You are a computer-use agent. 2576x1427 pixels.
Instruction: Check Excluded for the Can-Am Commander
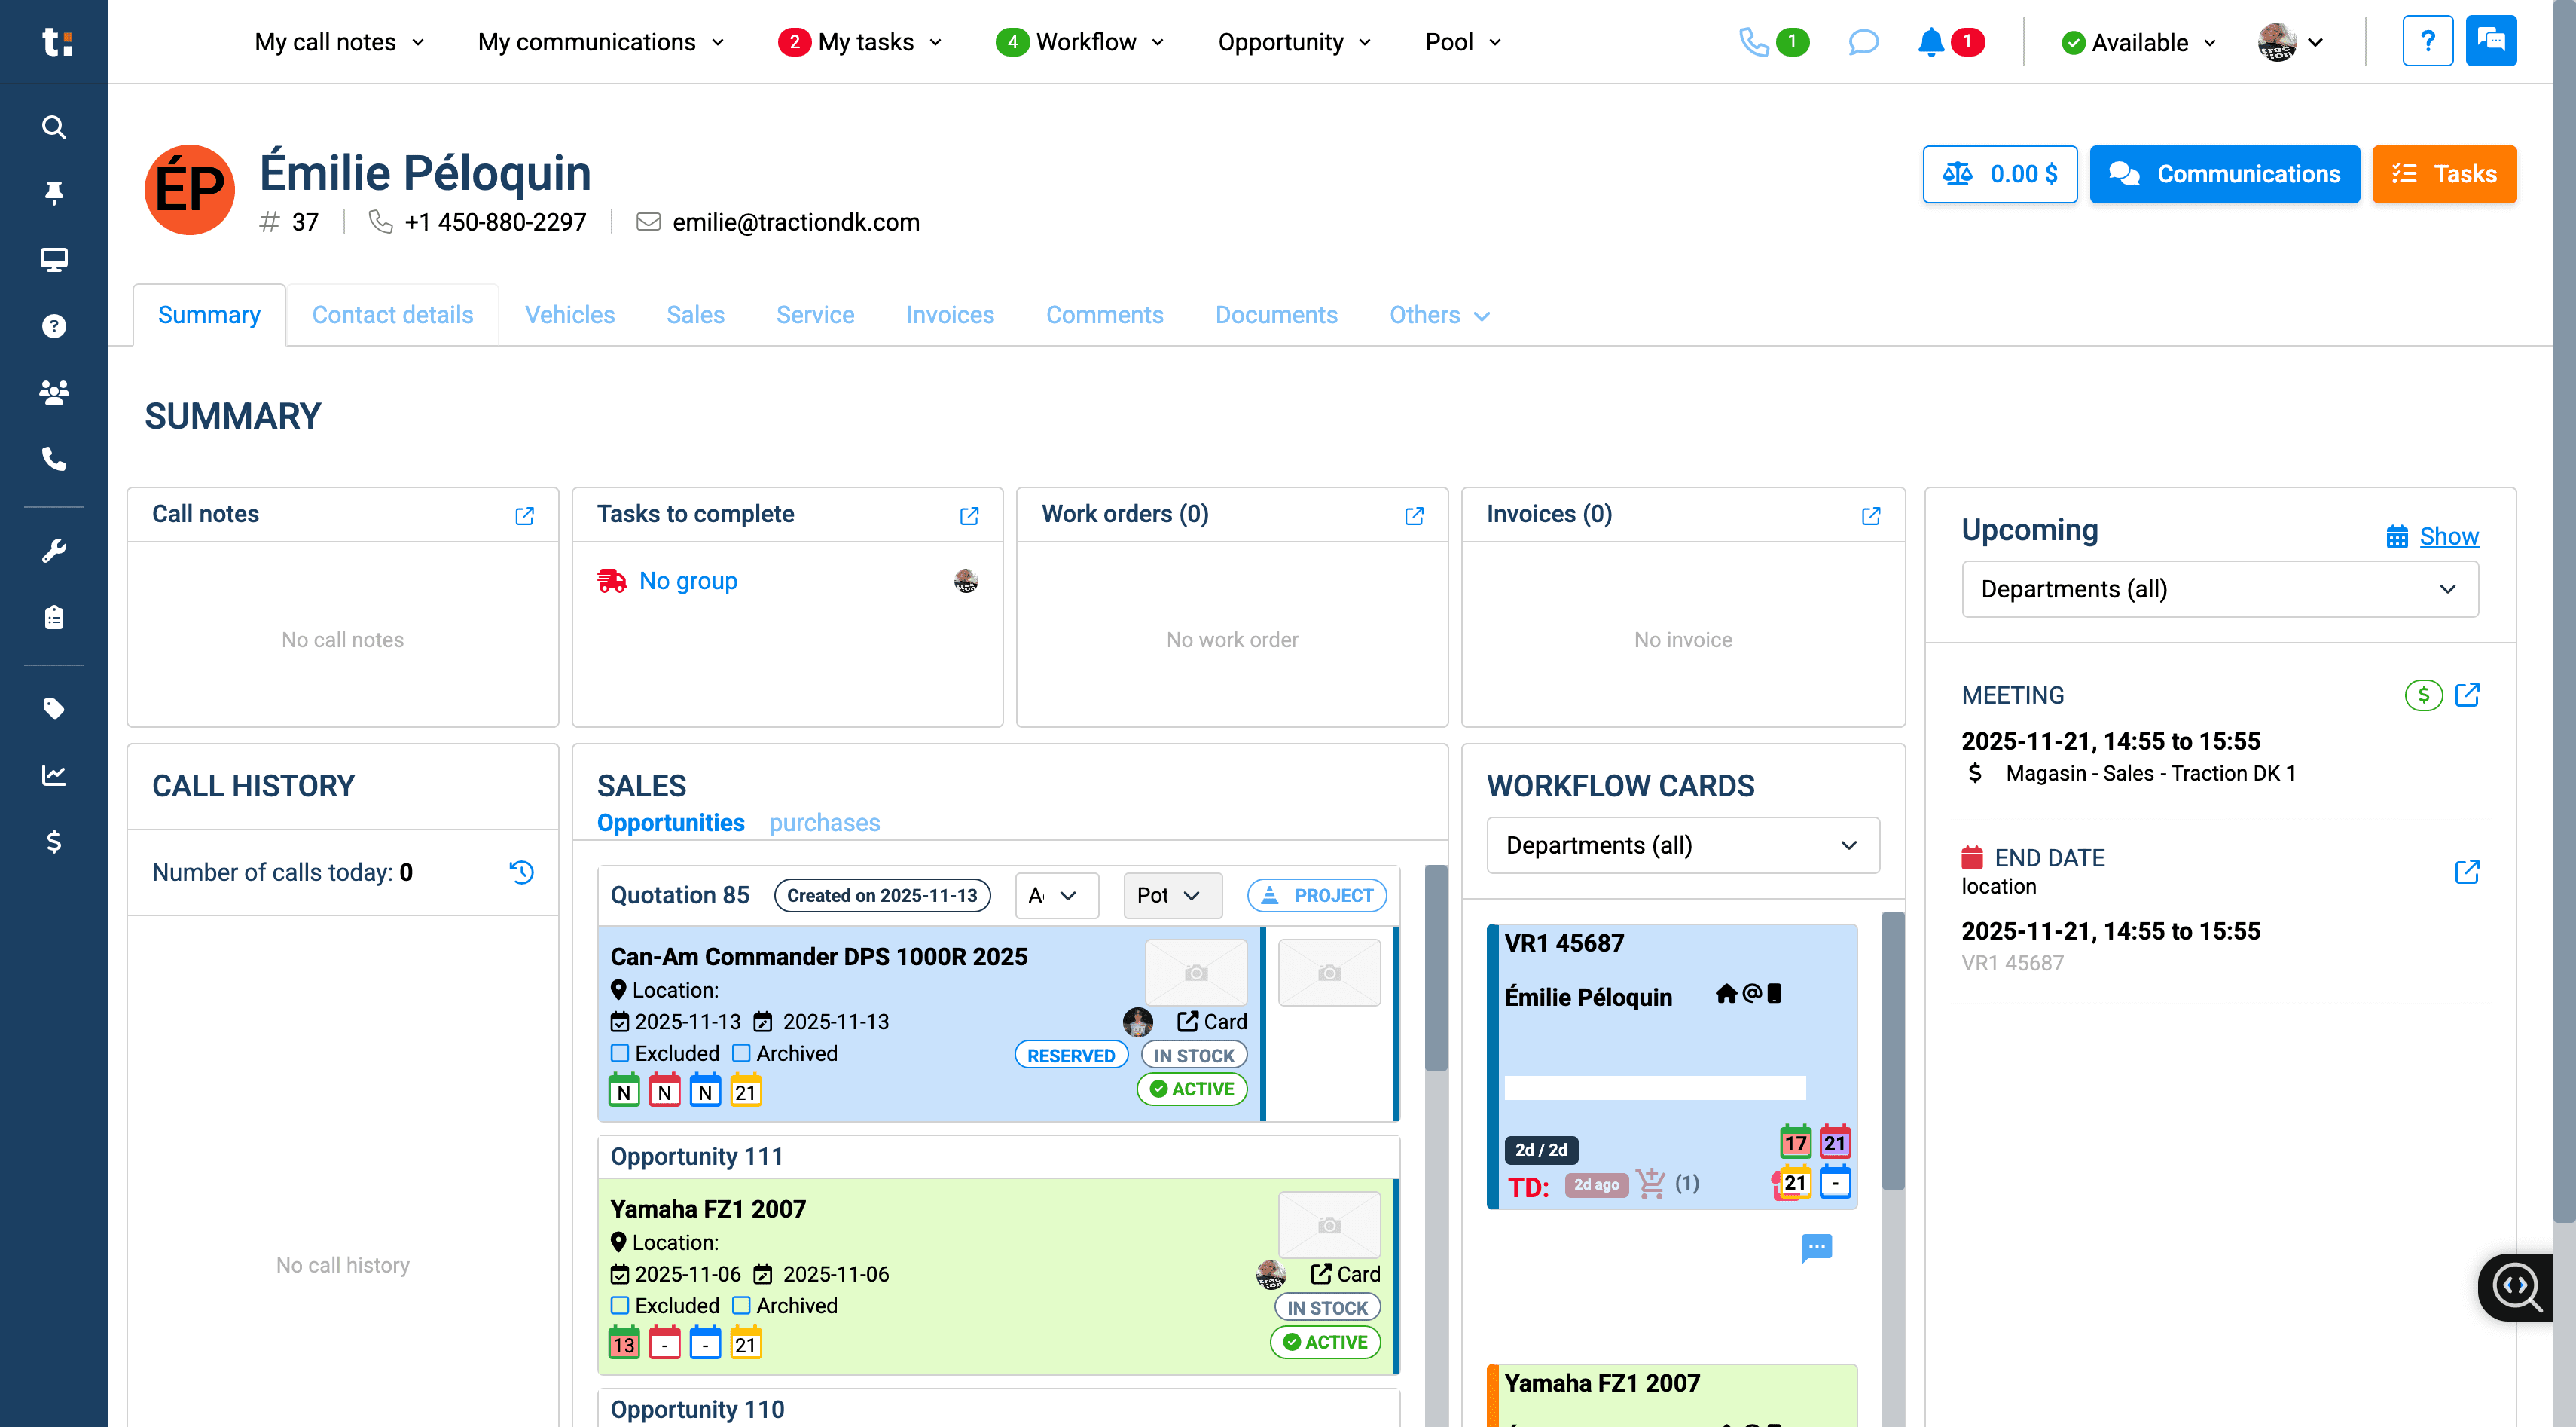(x=620, y=1053)
